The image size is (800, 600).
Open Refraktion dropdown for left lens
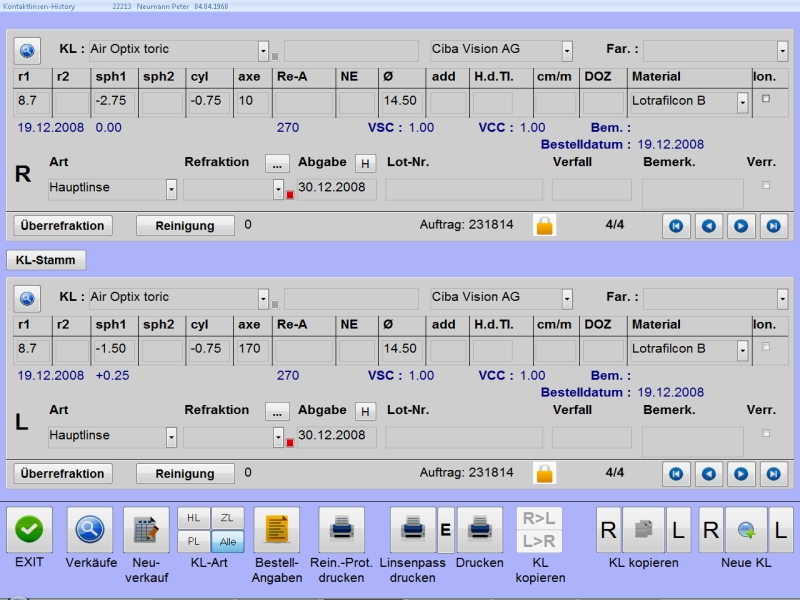[x=278, y=437]
